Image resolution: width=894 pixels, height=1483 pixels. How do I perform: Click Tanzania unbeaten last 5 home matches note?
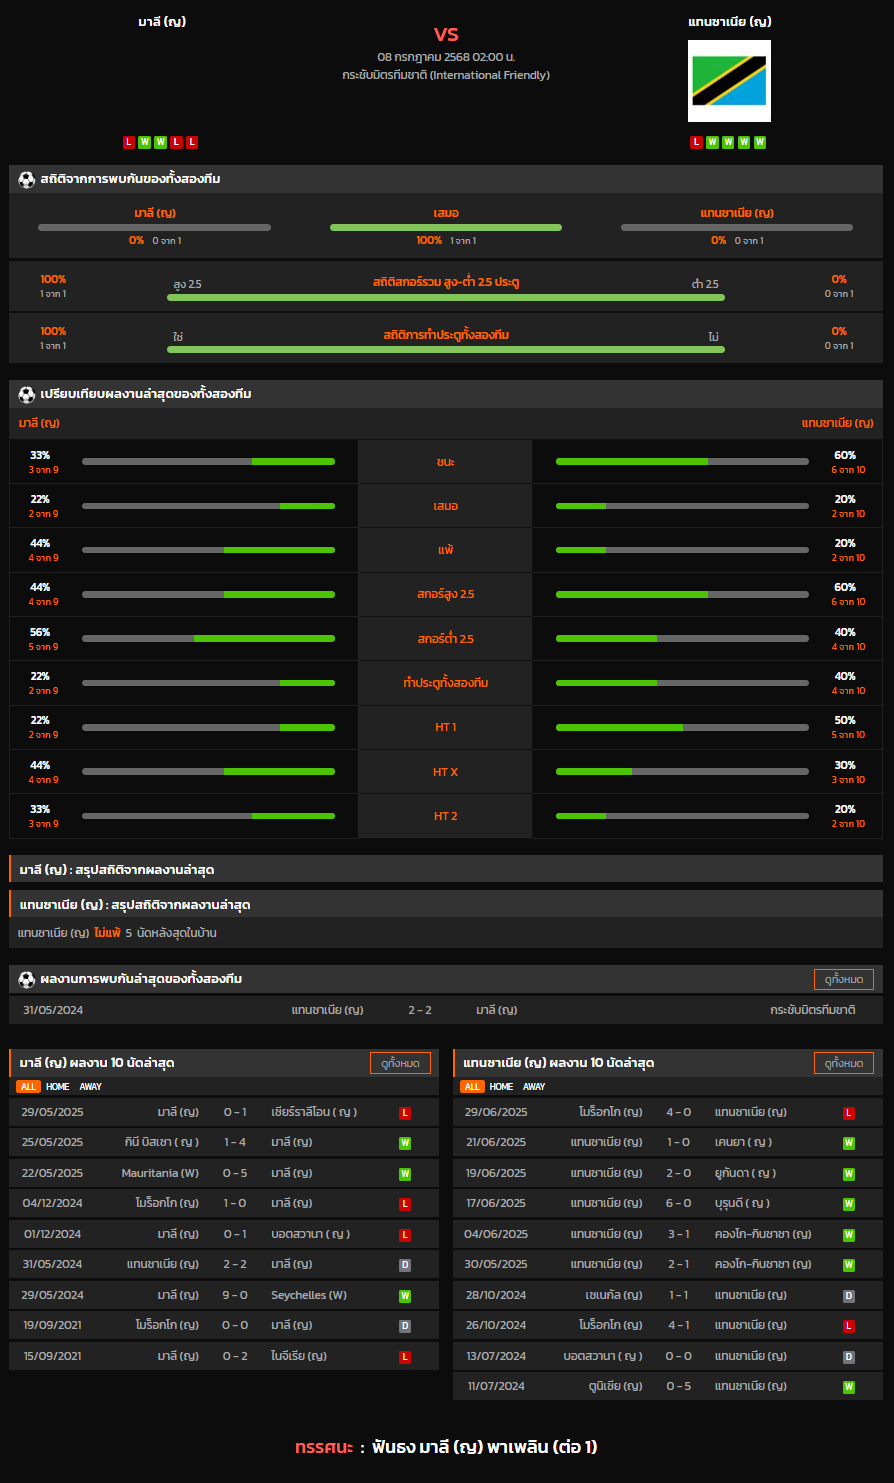[117, 933]
